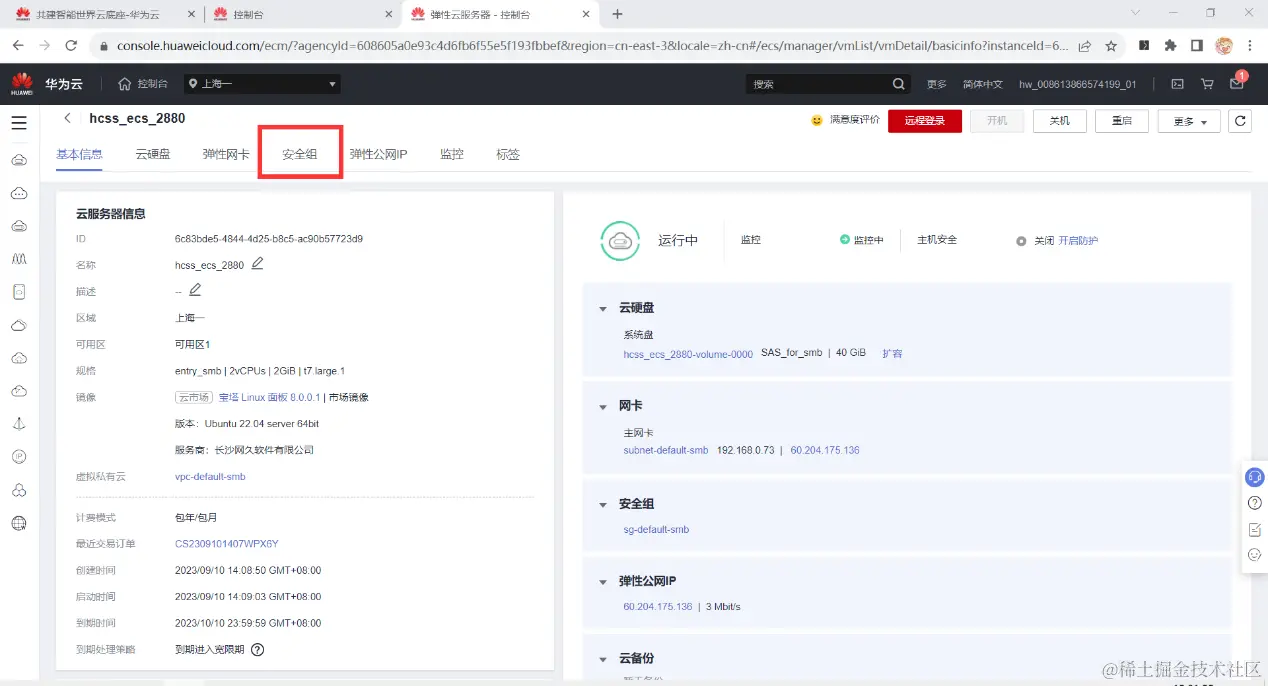Open order CS2309101407WPX6Y link
The height and width of the screenshot is (686, 1268).
pos(227,544)
